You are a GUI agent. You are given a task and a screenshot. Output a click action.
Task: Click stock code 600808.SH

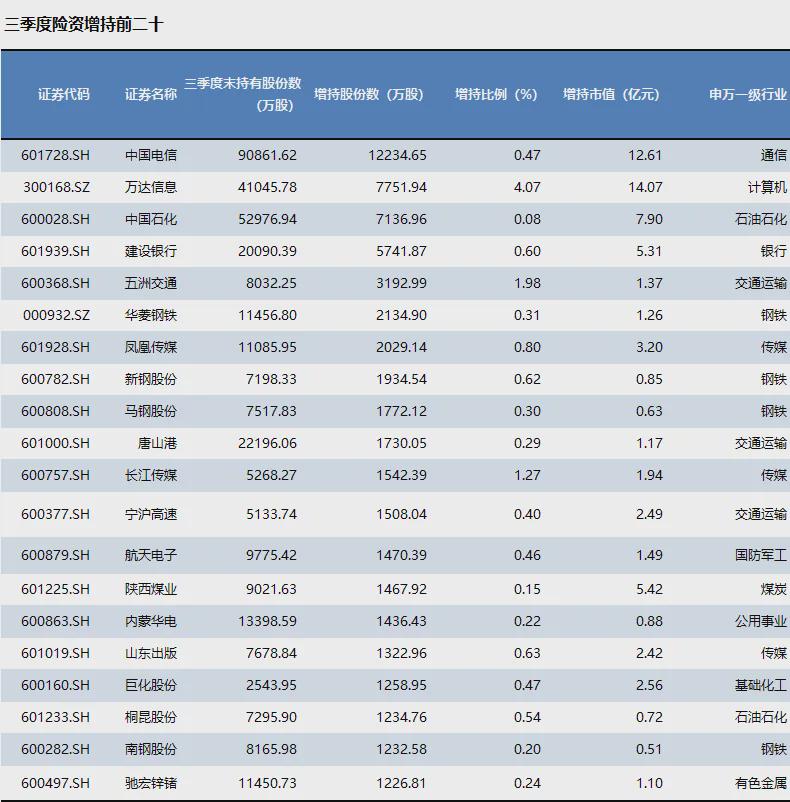click(55, 411)
